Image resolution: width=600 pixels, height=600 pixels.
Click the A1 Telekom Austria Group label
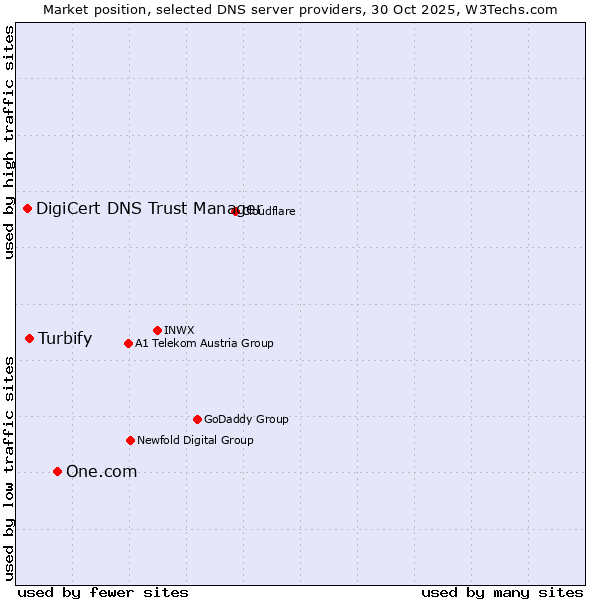point(204,343)
